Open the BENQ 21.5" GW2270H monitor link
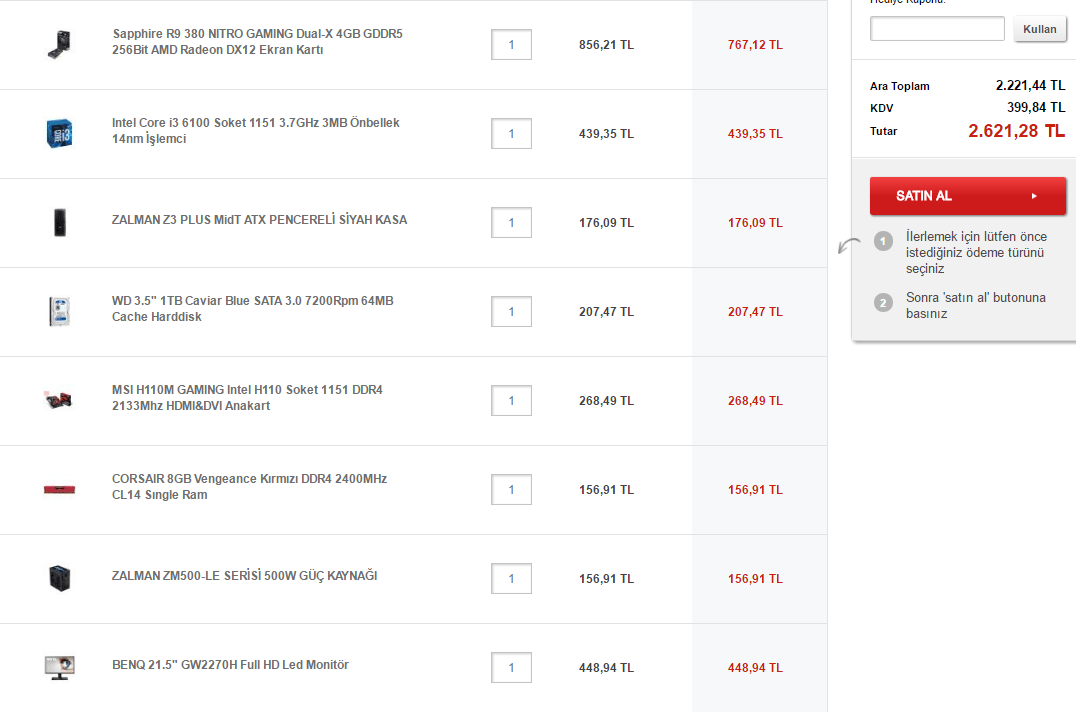The height and width of the screenshot is (712, 1076). pyautogui.click(x=230, y=665)
